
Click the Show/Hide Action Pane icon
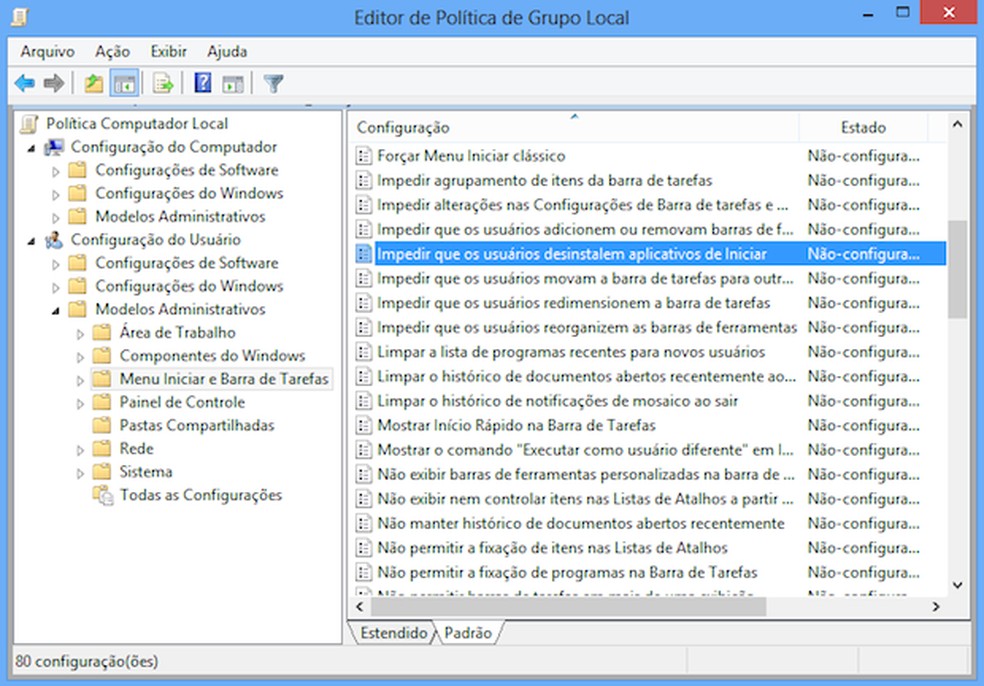click(x=232, y=82)
